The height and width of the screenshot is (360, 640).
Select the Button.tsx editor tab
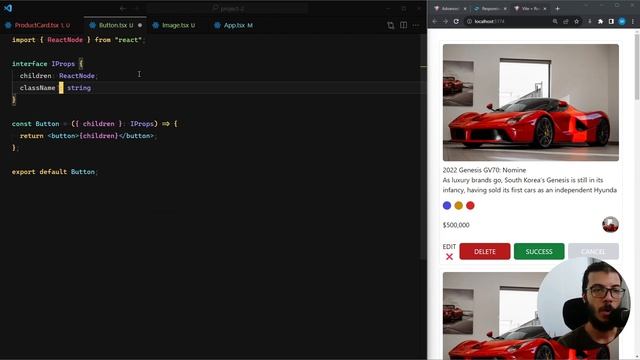coord(116,25)
